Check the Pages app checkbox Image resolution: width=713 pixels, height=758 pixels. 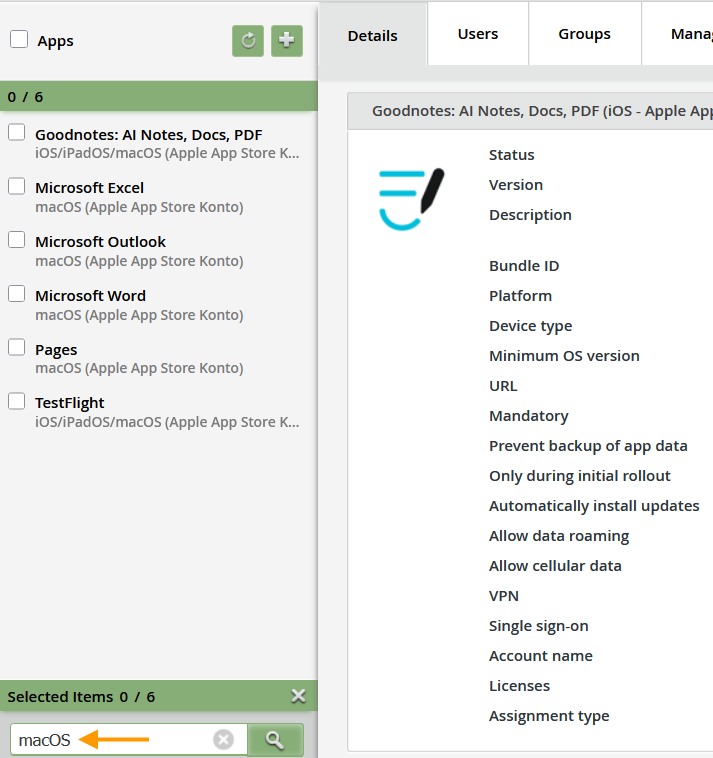coord(16,347)
